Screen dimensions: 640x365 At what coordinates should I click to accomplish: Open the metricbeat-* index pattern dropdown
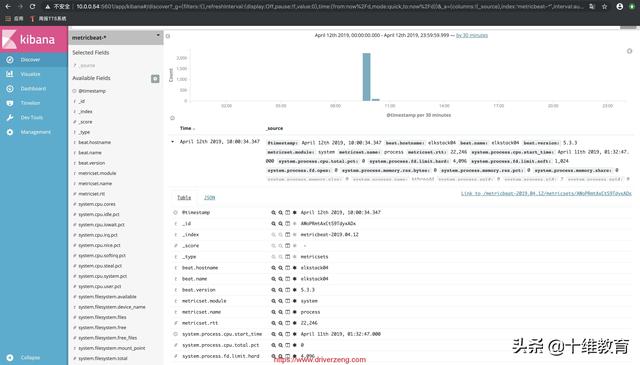[x=116, y=37]
